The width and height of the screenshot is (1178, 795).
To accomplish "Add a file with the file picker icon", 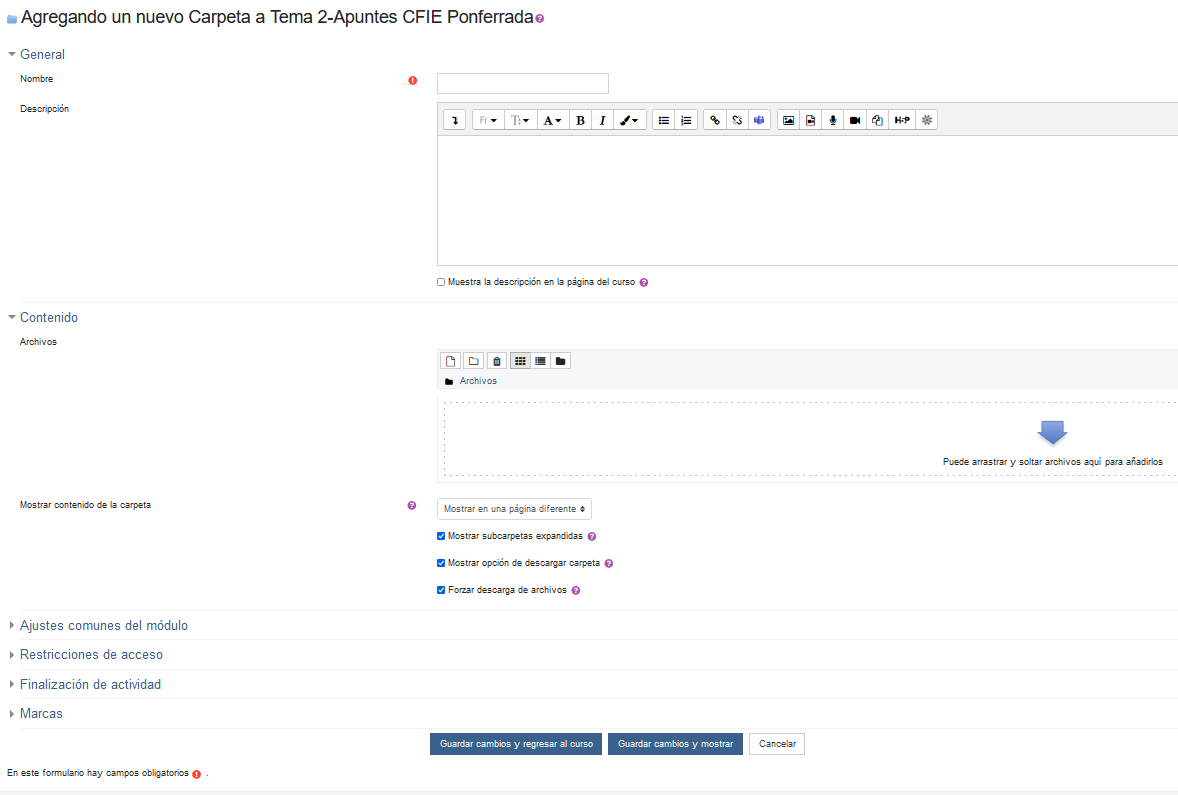I will tap(451, 361).
